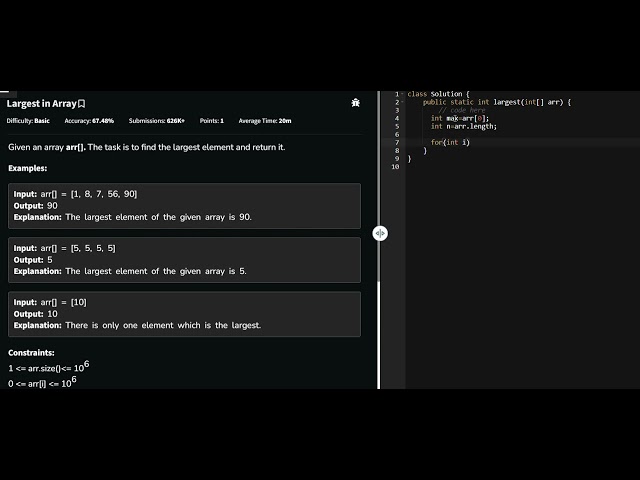
Task: Click the bug report icon
Action: coord(356,103)
